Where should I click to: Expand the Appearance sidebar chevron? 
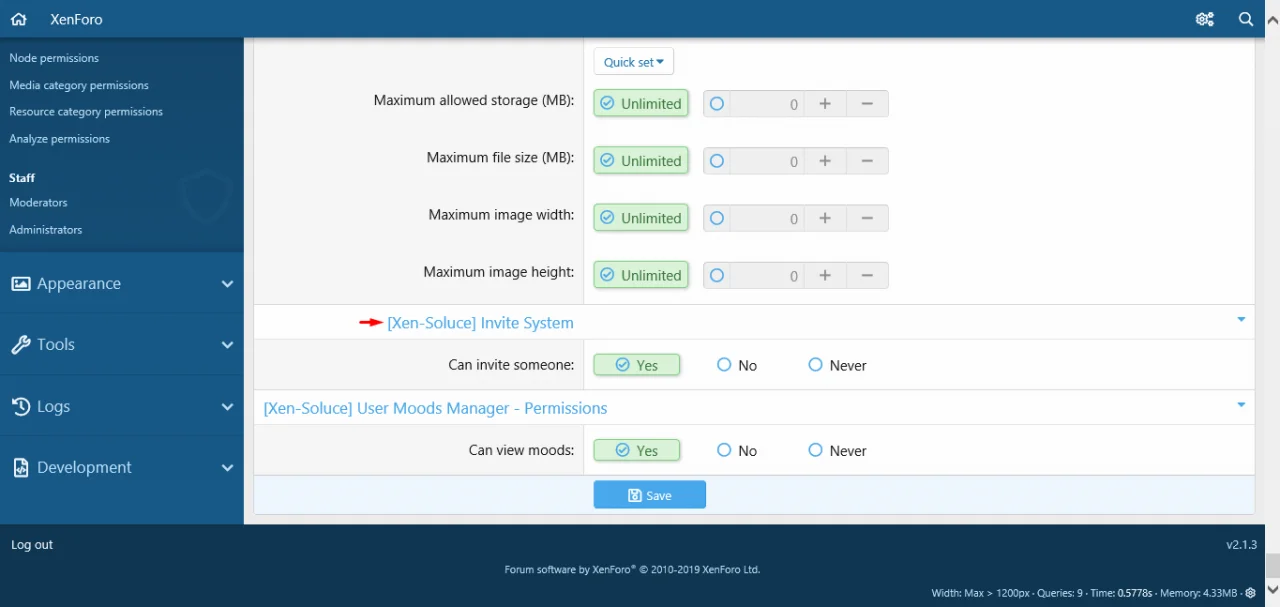[x=227, y=284]
